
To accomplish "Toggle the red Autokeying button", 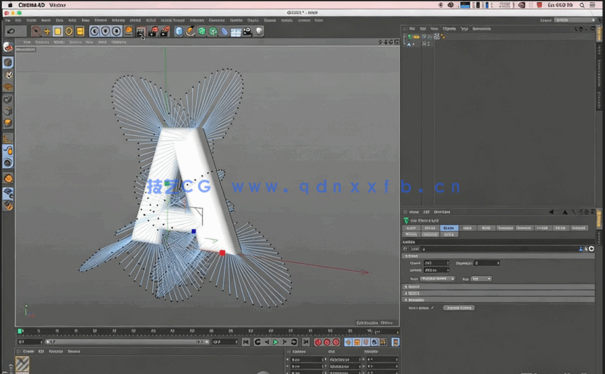I will [x=327, y=342].
